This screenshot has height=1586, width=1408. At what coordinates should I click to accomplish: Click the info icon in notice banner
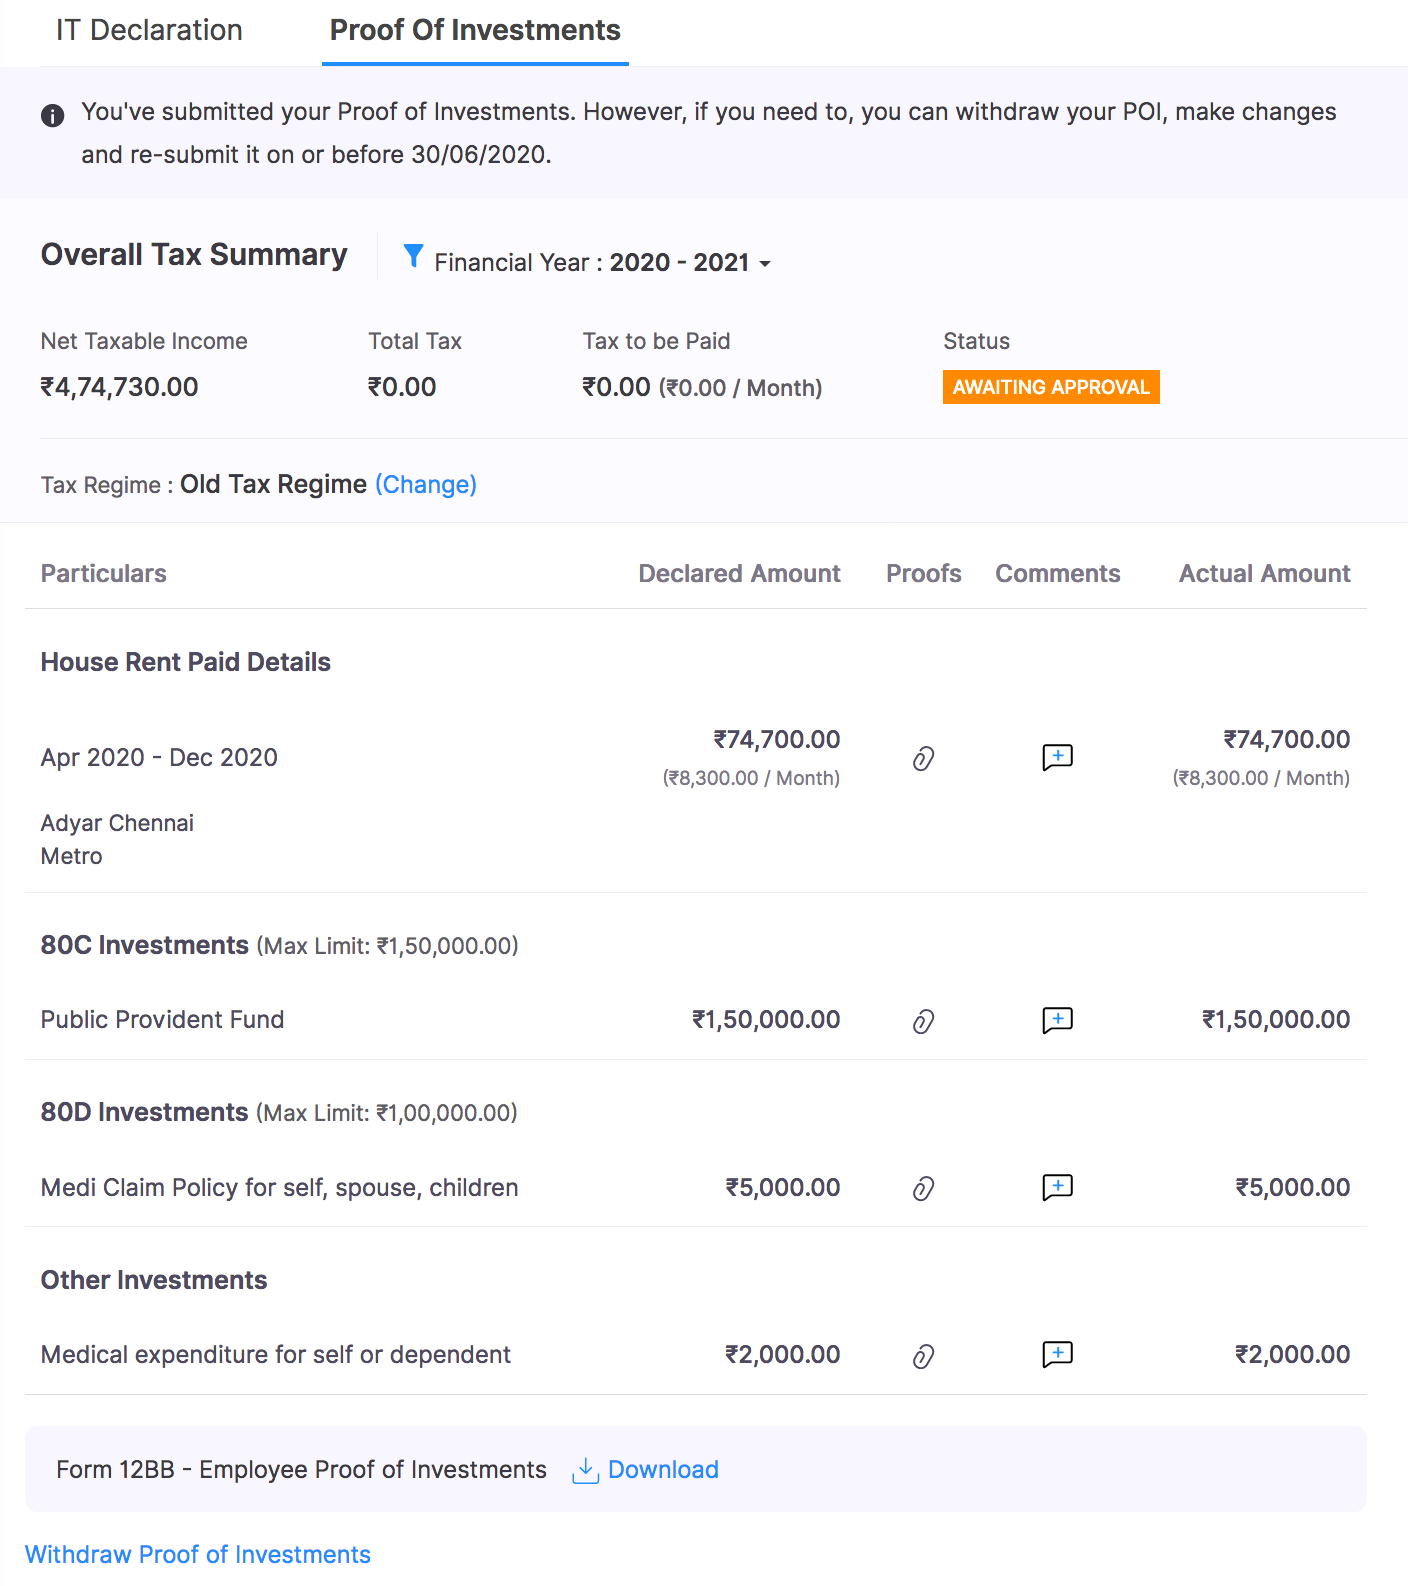tap(53, 116)
